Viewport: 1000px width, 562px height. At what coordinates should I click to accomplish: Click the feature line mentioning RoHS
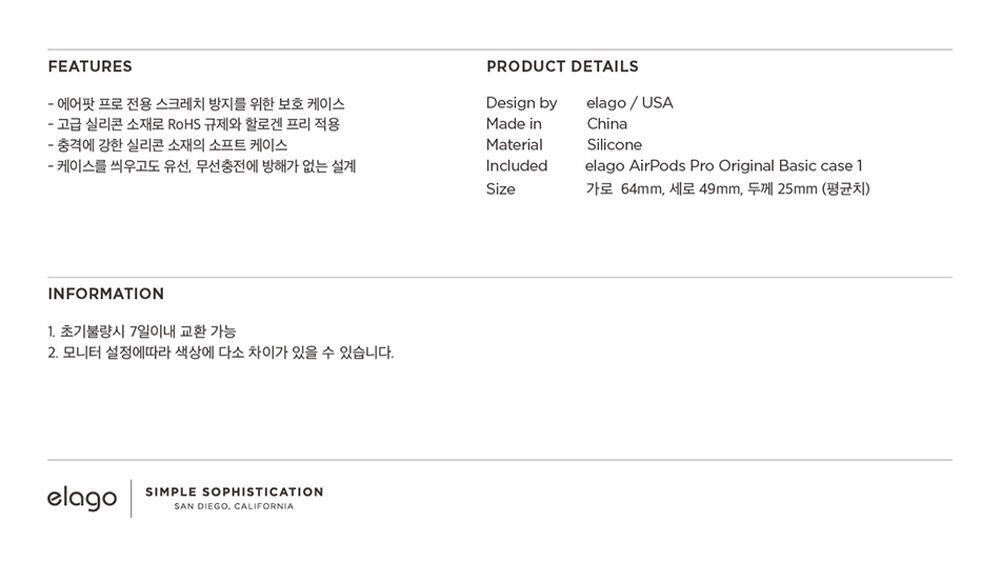pyautogui.click(x=194, y=124)
